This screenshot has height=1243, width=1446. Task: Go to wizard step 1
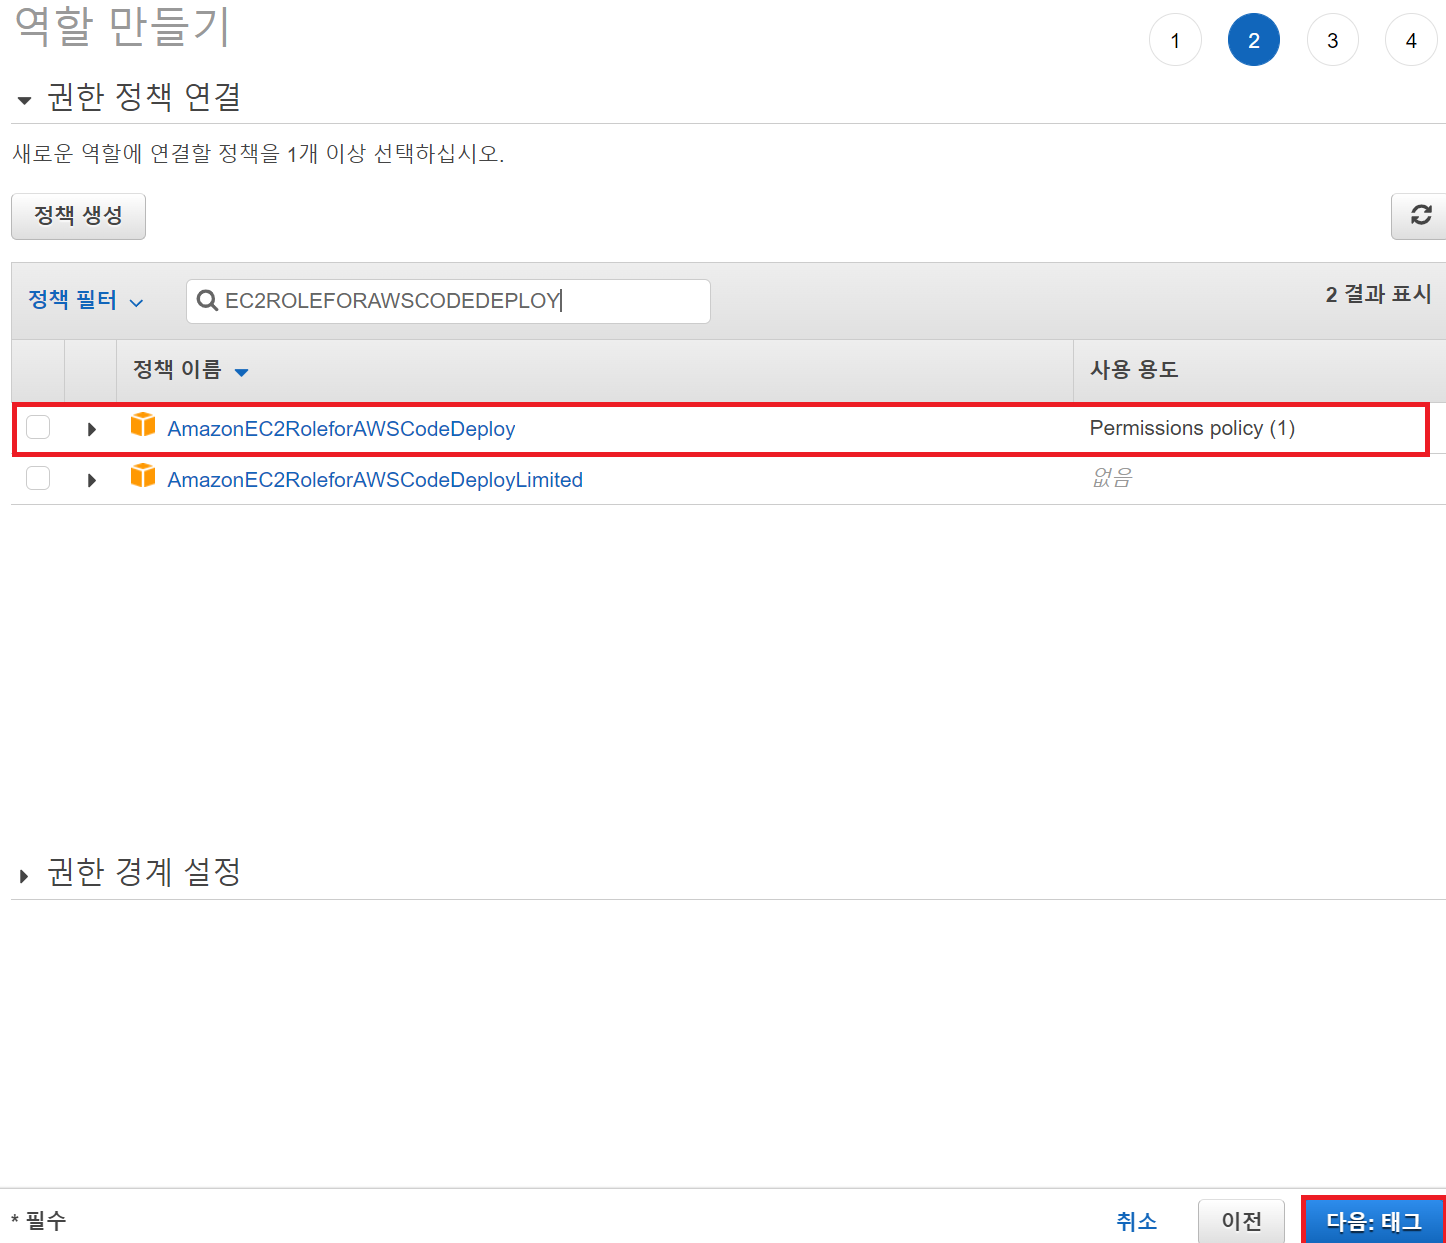[1175, 41]
